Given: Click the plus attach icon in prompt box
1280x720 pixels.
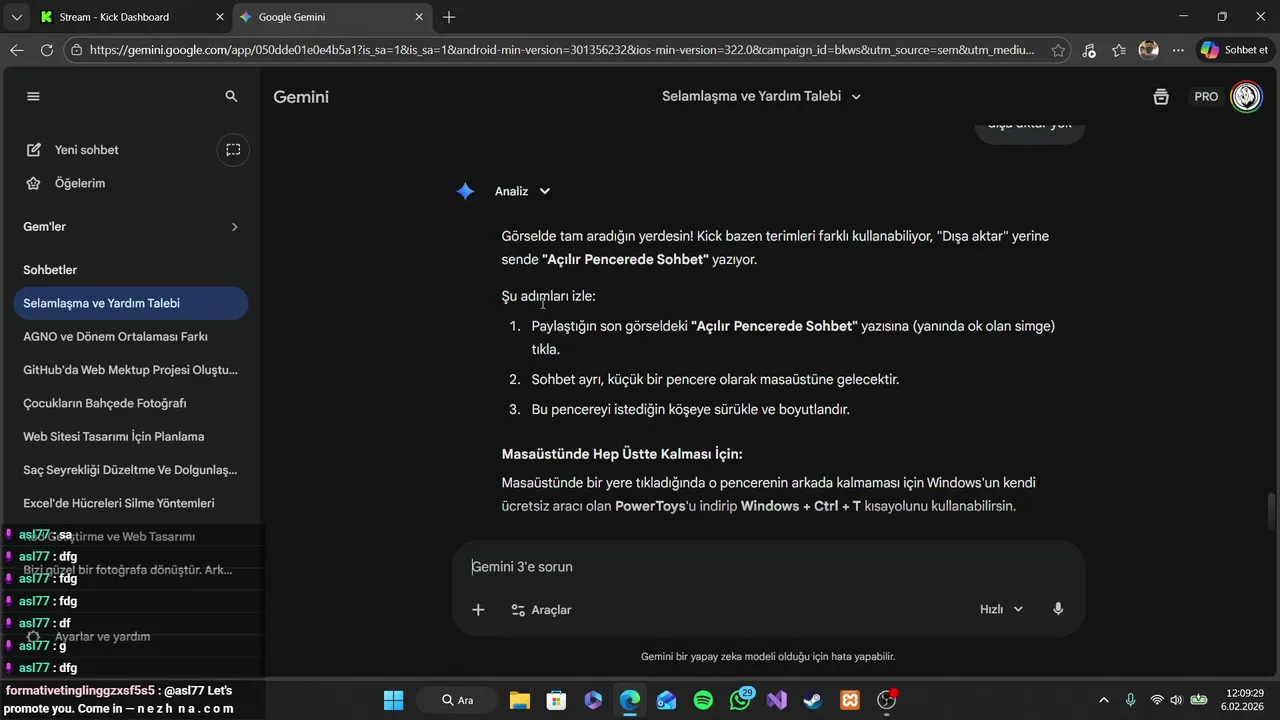Looking at the screenshot, I should (x=478, y=609).
